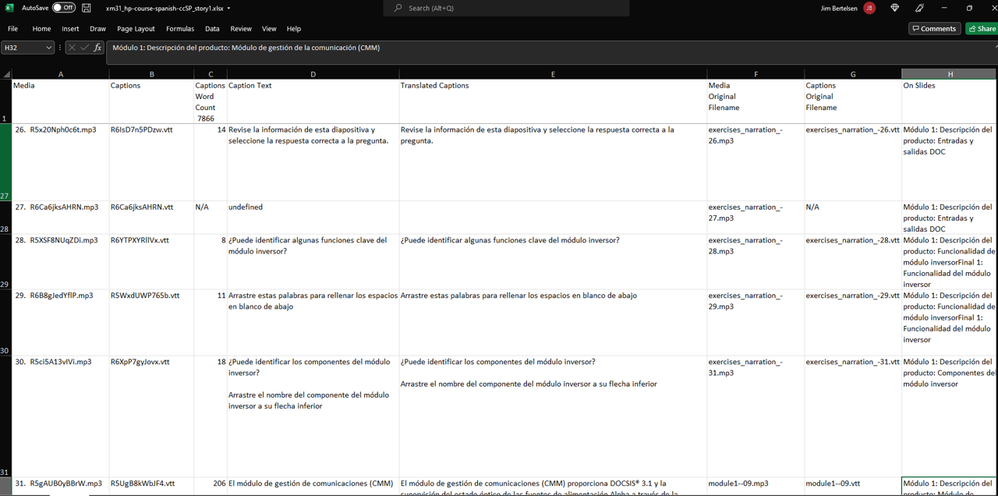Click cell 'module1--09.mp3'
998x496 pixels.
756,486
